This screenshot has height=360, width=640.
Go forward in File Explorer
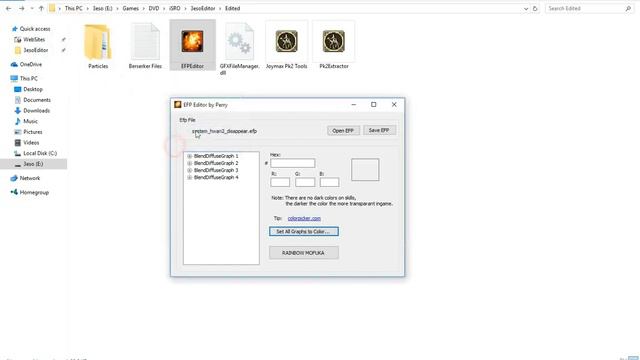coord(21,8)
